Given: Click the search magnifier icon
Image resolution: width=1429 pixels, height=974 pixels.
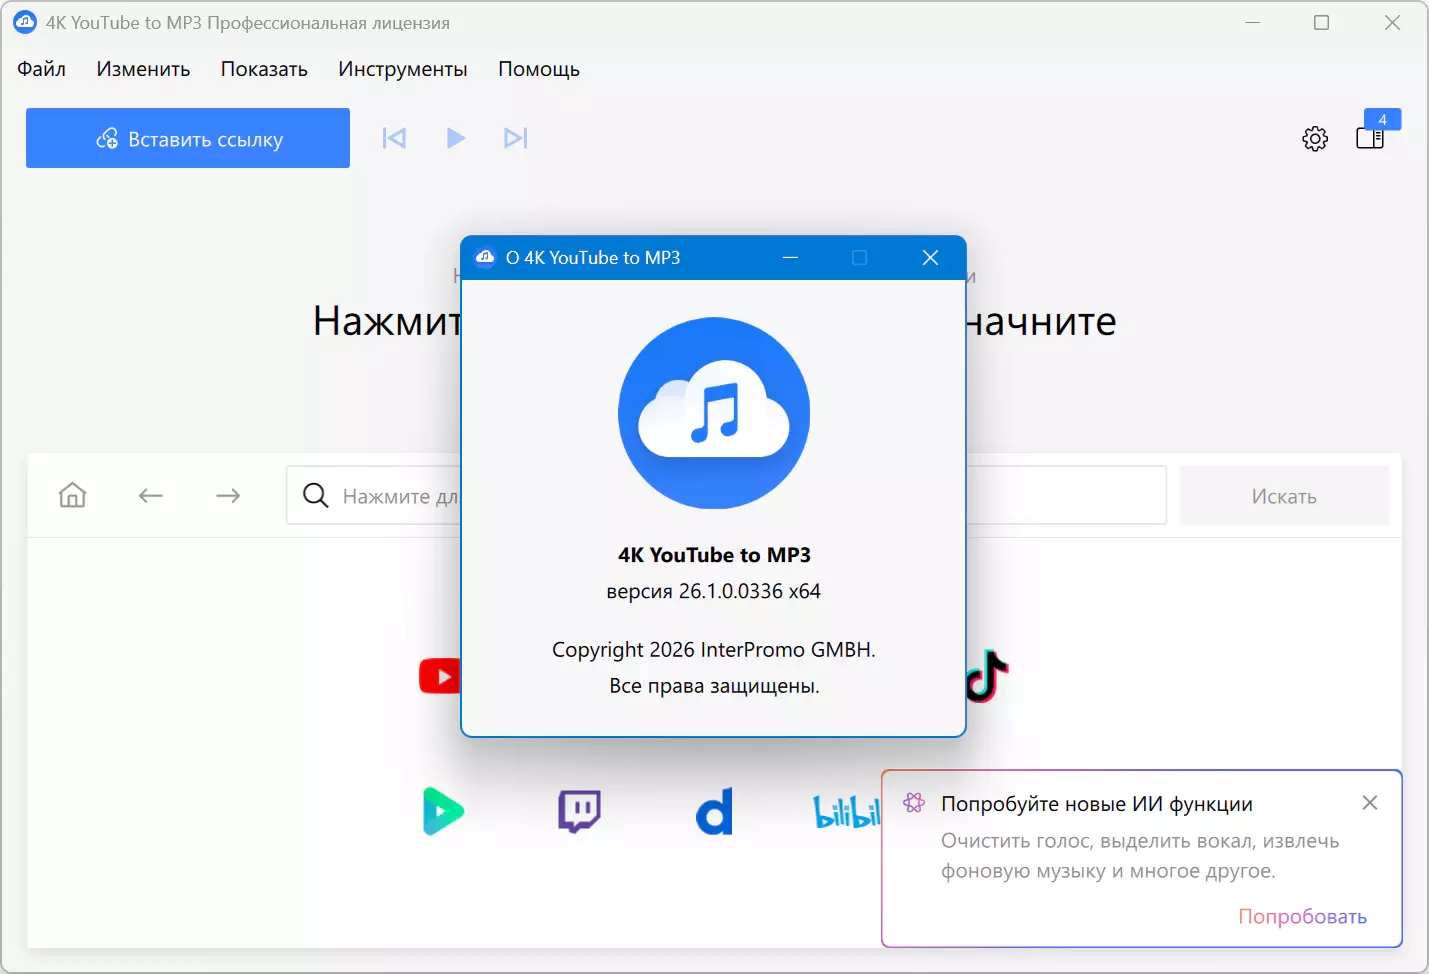Looking at the screenshot, I should pyautogui.click(x=315, y=495).
